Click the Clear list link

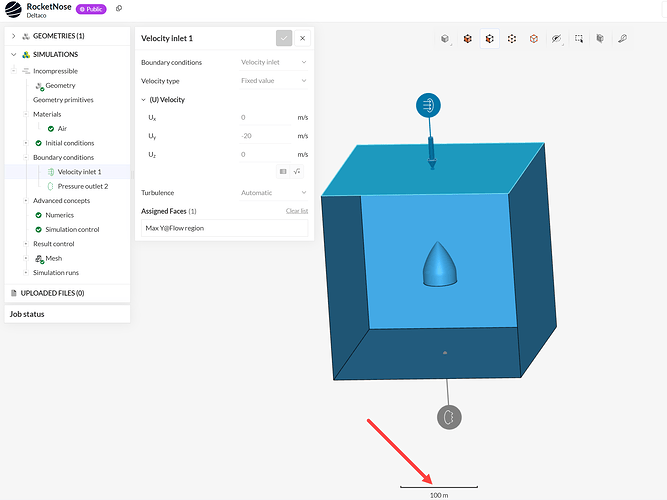(297, 211)
